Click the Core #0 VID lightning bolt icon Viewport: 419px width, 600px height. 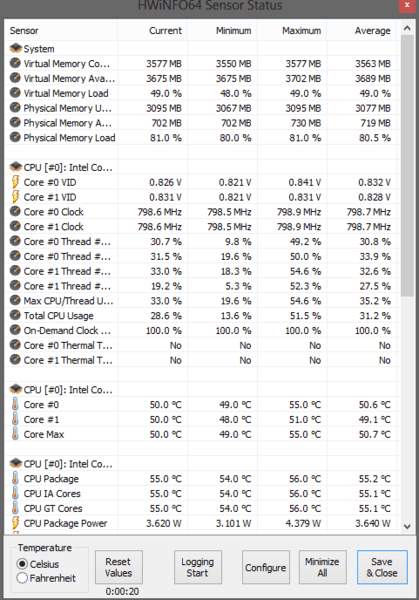15,182
